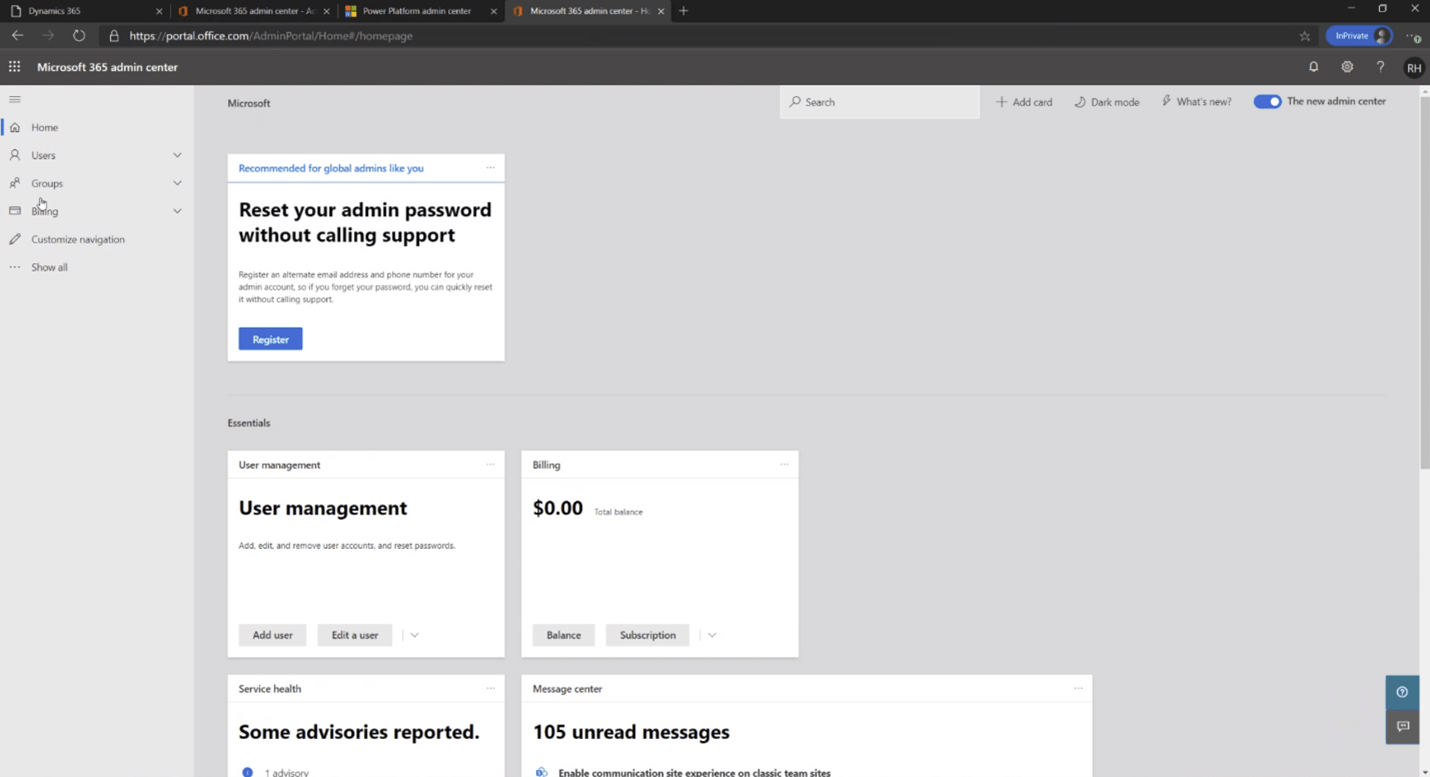This screenshot has width=1430, height=777.
Task: Click the $0.00 total balance amount
Action: [x=558, y=508]
